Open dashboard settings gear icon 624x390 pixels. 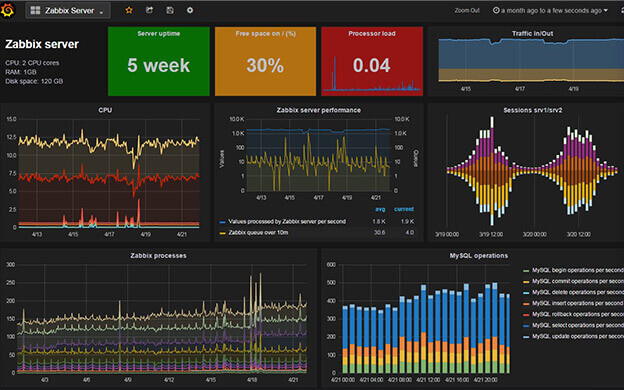tap(190, 10)
